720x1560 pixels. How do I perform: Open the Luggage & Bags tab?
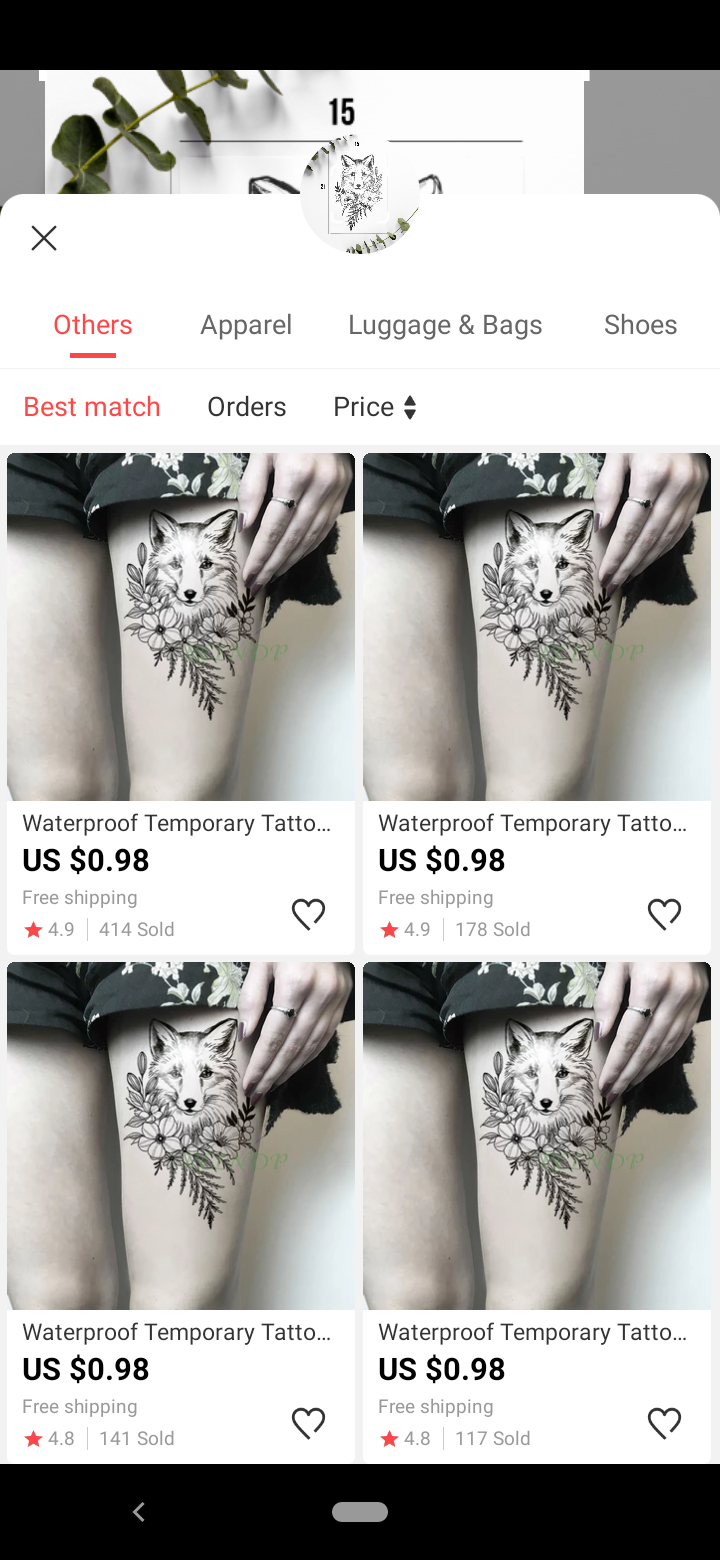click(445, 325)
